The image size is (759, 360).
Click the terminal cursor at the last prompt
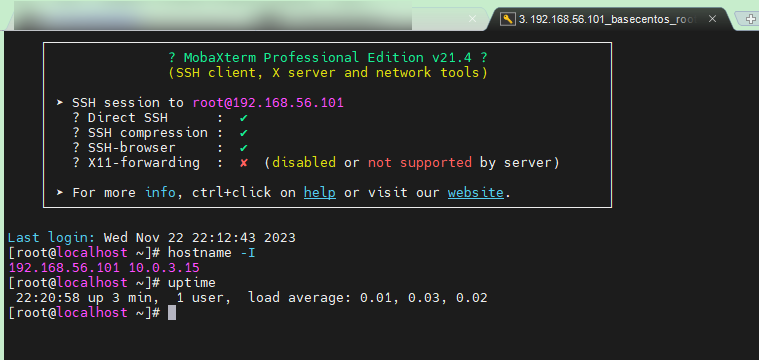172,313
